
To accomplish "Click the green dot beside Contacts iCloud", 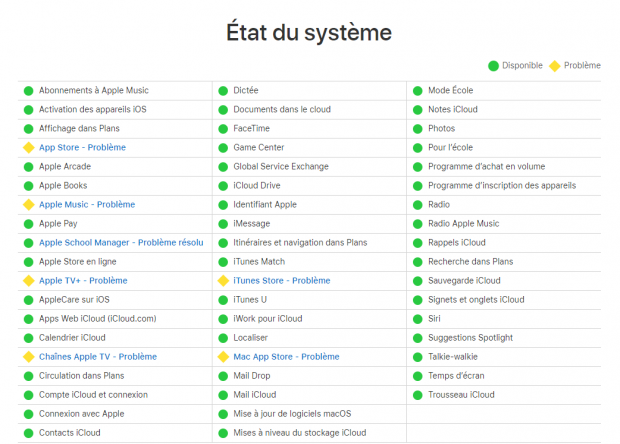I will (x=28, y=433).
